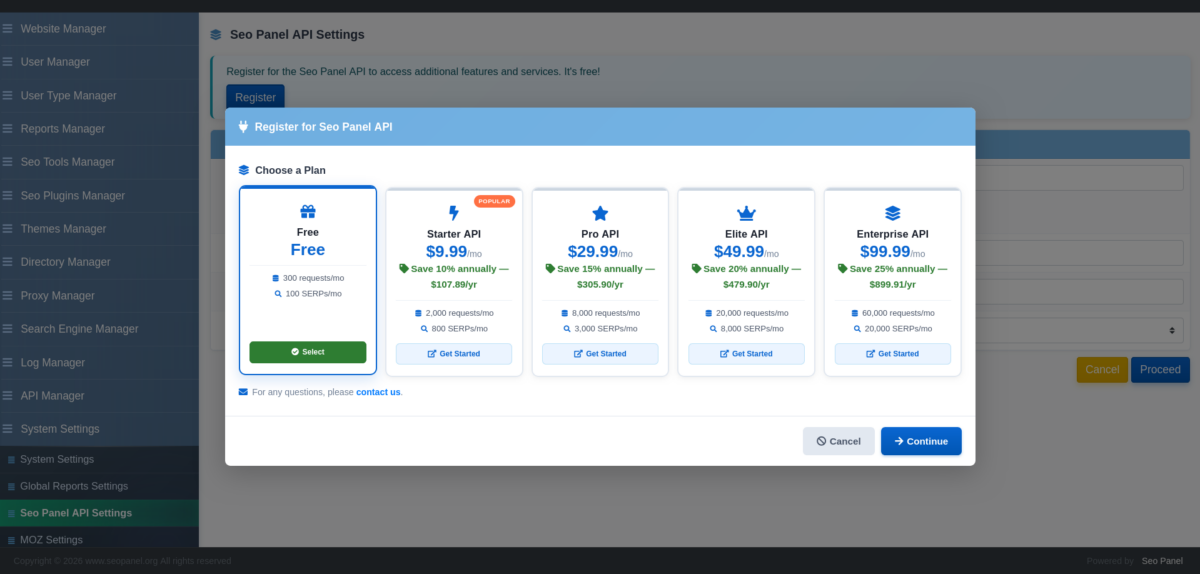Click the star icon on Pro API
1200x574 pixels.
click(x=600, y=213)
